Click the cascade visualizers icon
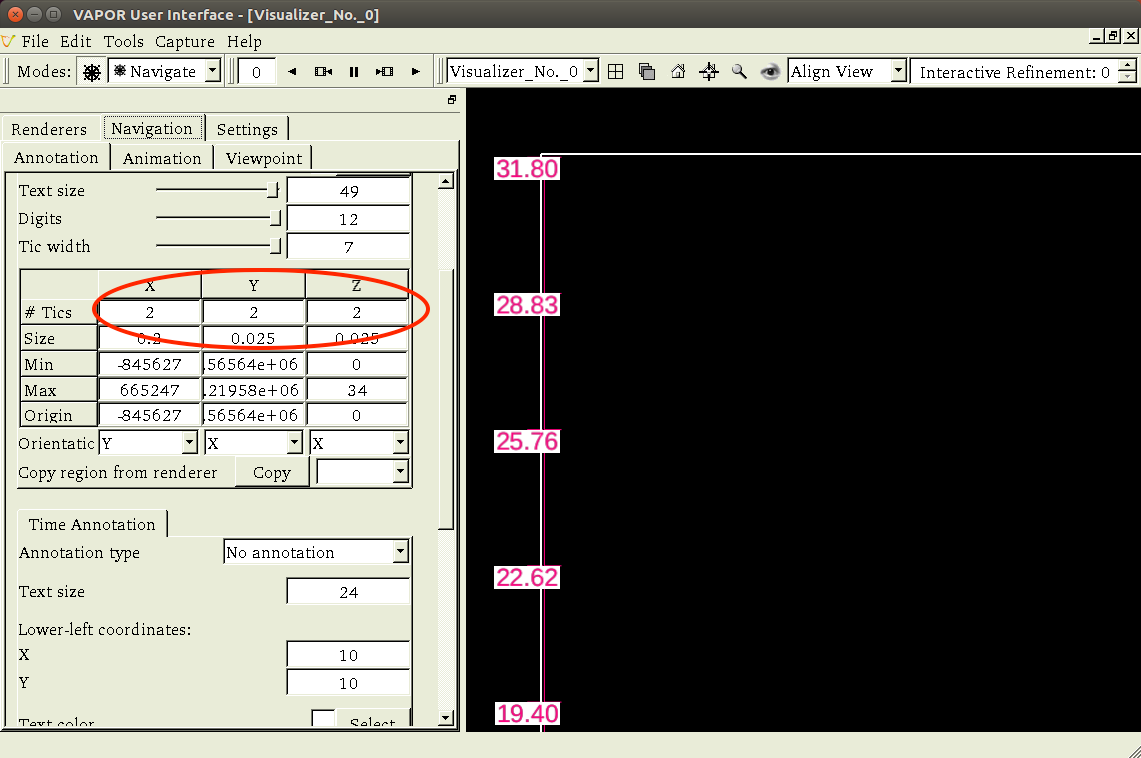Viewport: 1141px width, 758px height. point(647,71)
